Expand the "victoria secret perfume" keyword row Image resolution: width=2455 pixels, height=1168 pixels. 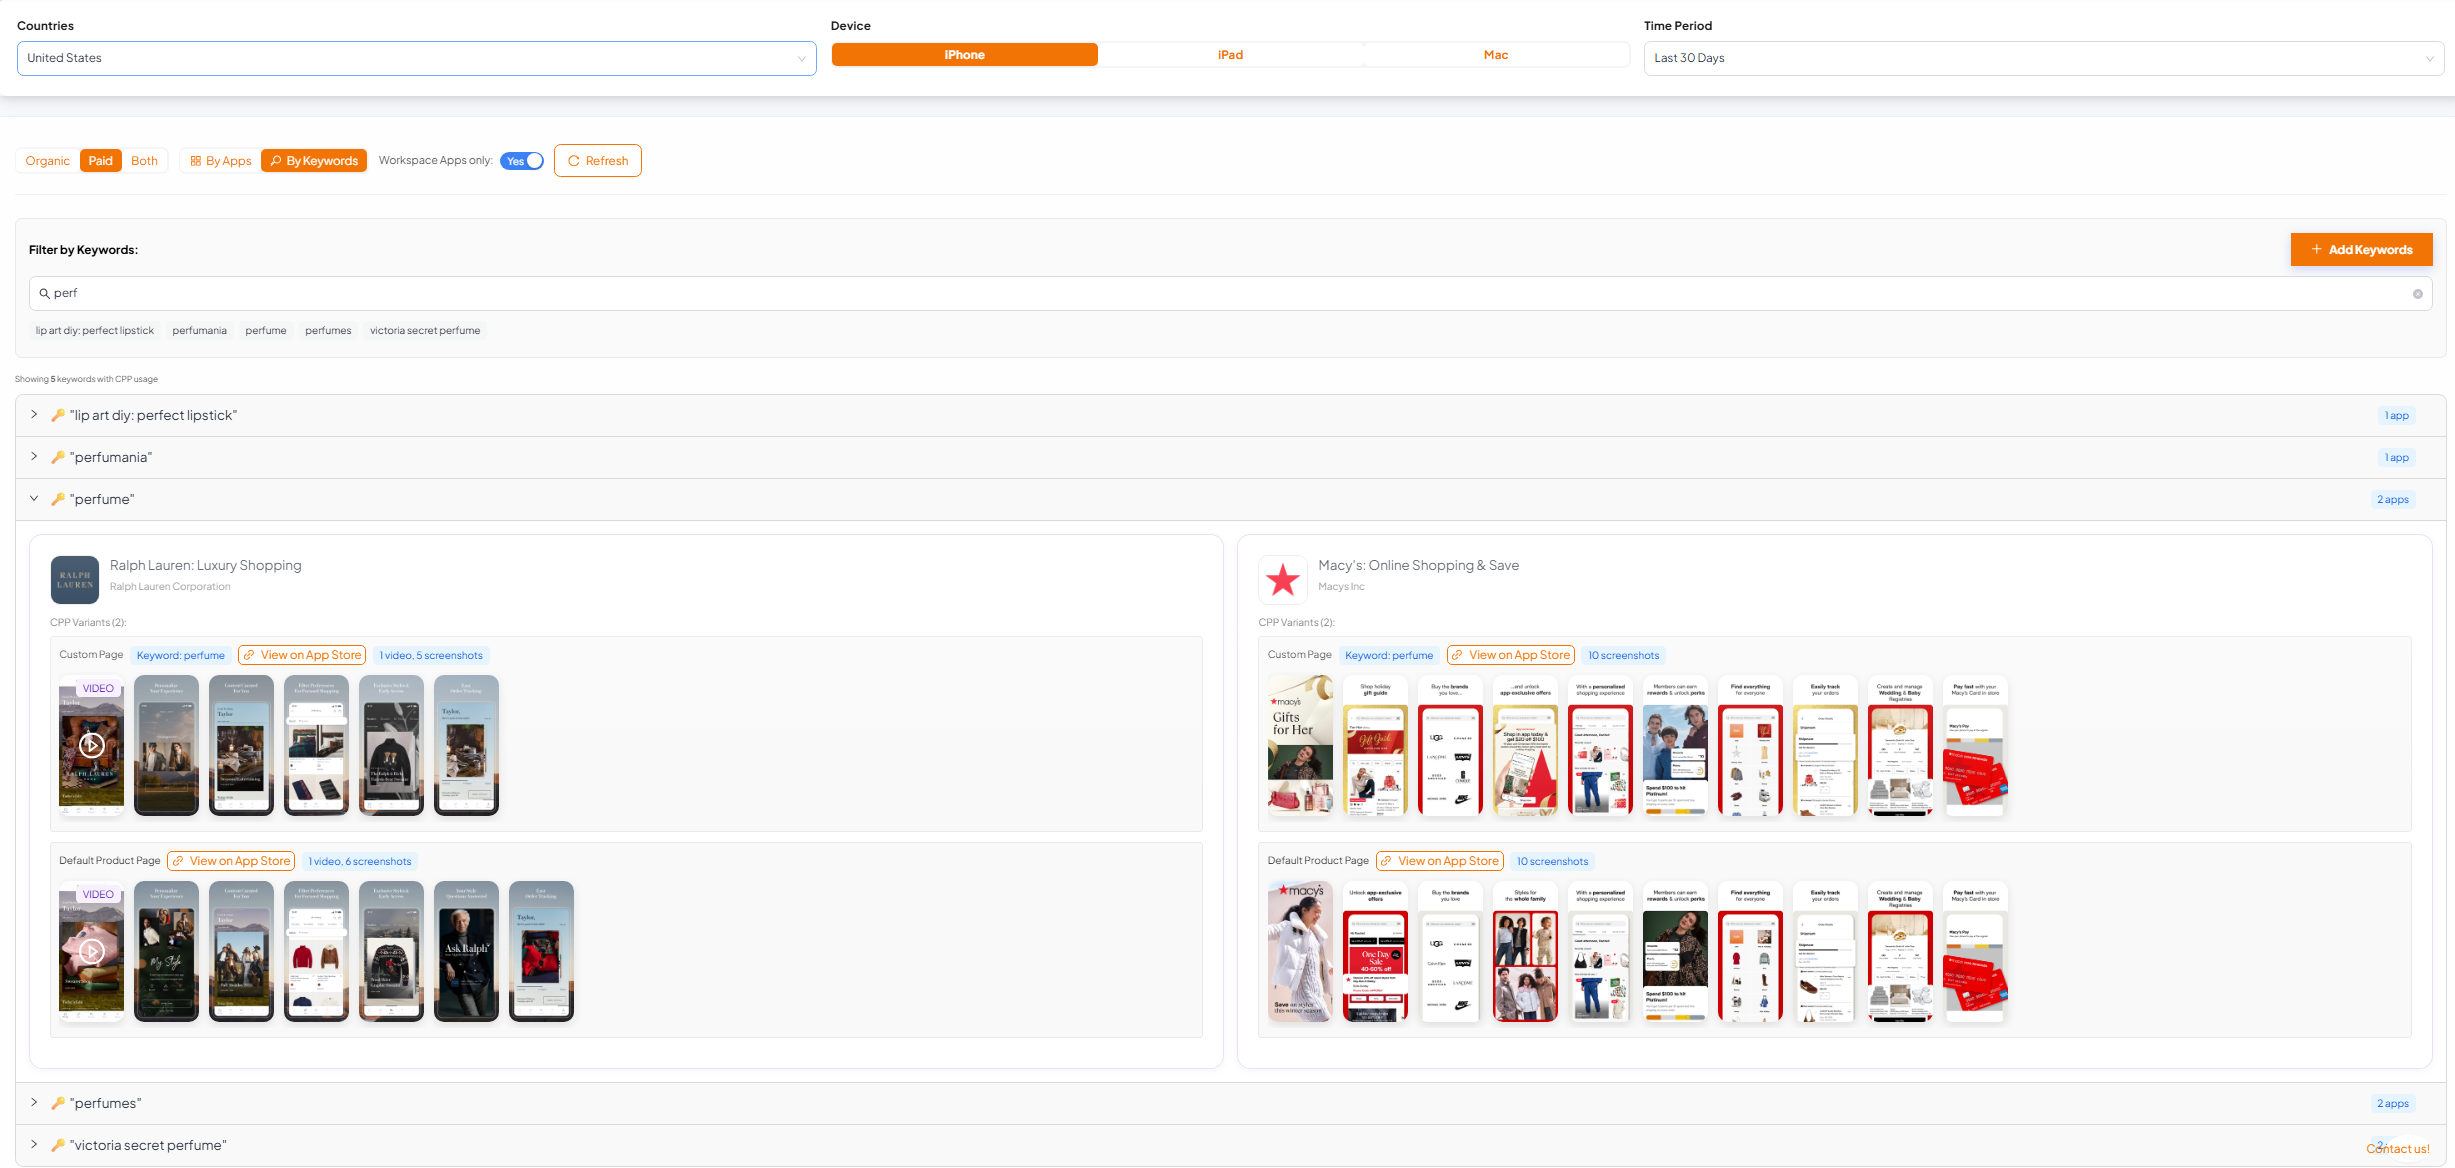pos(34,1145)
